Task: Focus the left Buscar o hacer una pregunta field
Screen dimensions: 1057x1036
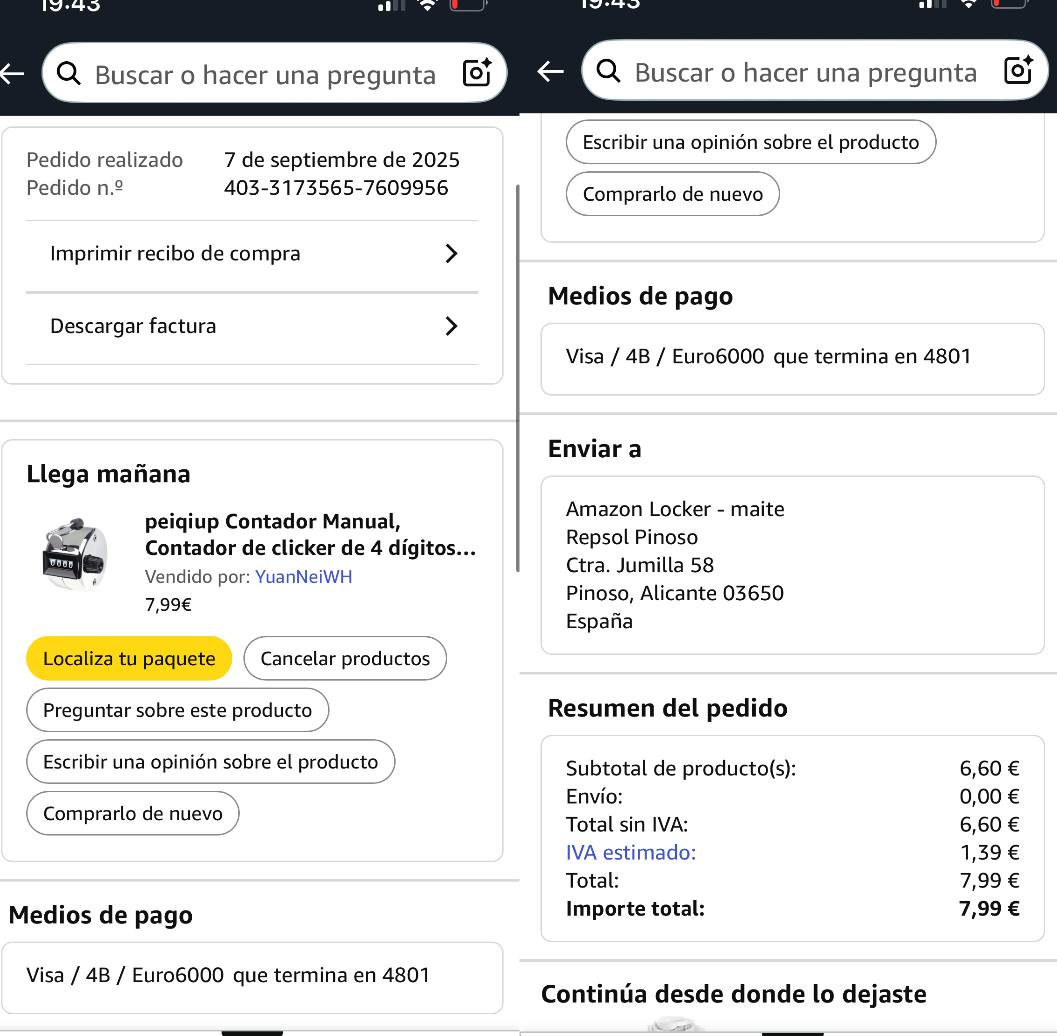Action: click(x=265, y=75)
